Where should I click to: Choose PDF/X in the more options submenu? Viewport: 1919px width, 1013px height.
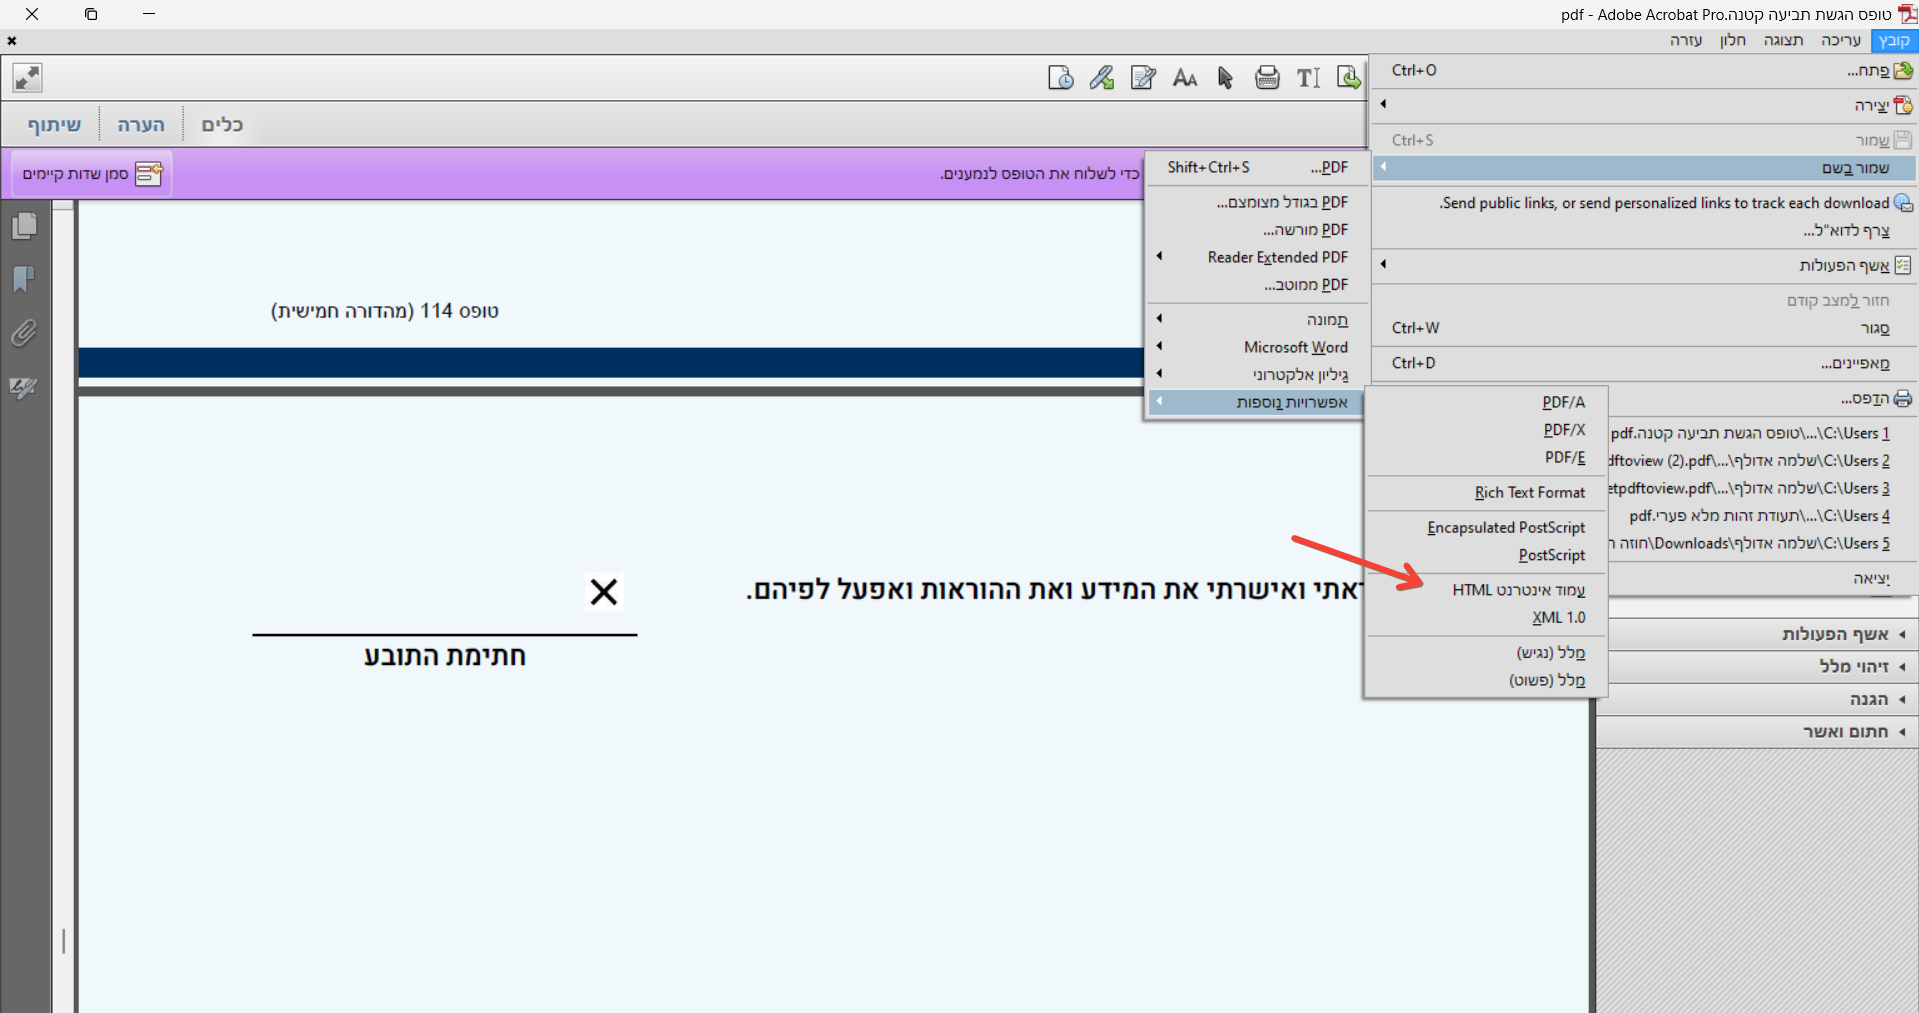(1486, 430)
